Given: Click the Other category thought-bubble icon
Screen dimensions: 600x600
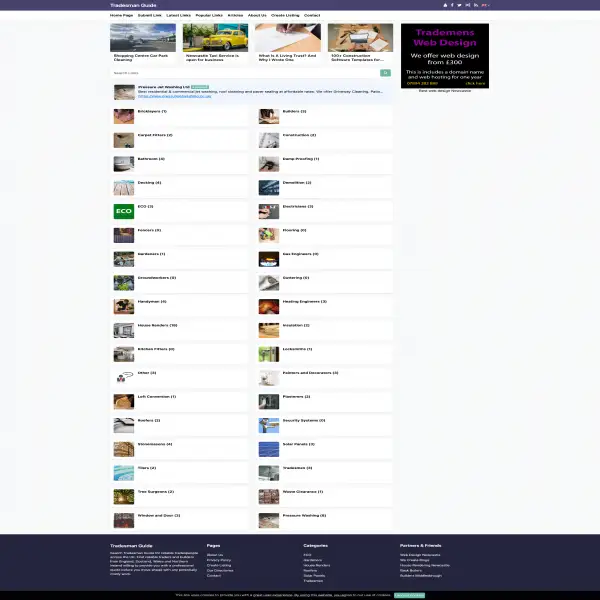Looking at the screenshot, I should pyautogui.click(x=124, y=378).
